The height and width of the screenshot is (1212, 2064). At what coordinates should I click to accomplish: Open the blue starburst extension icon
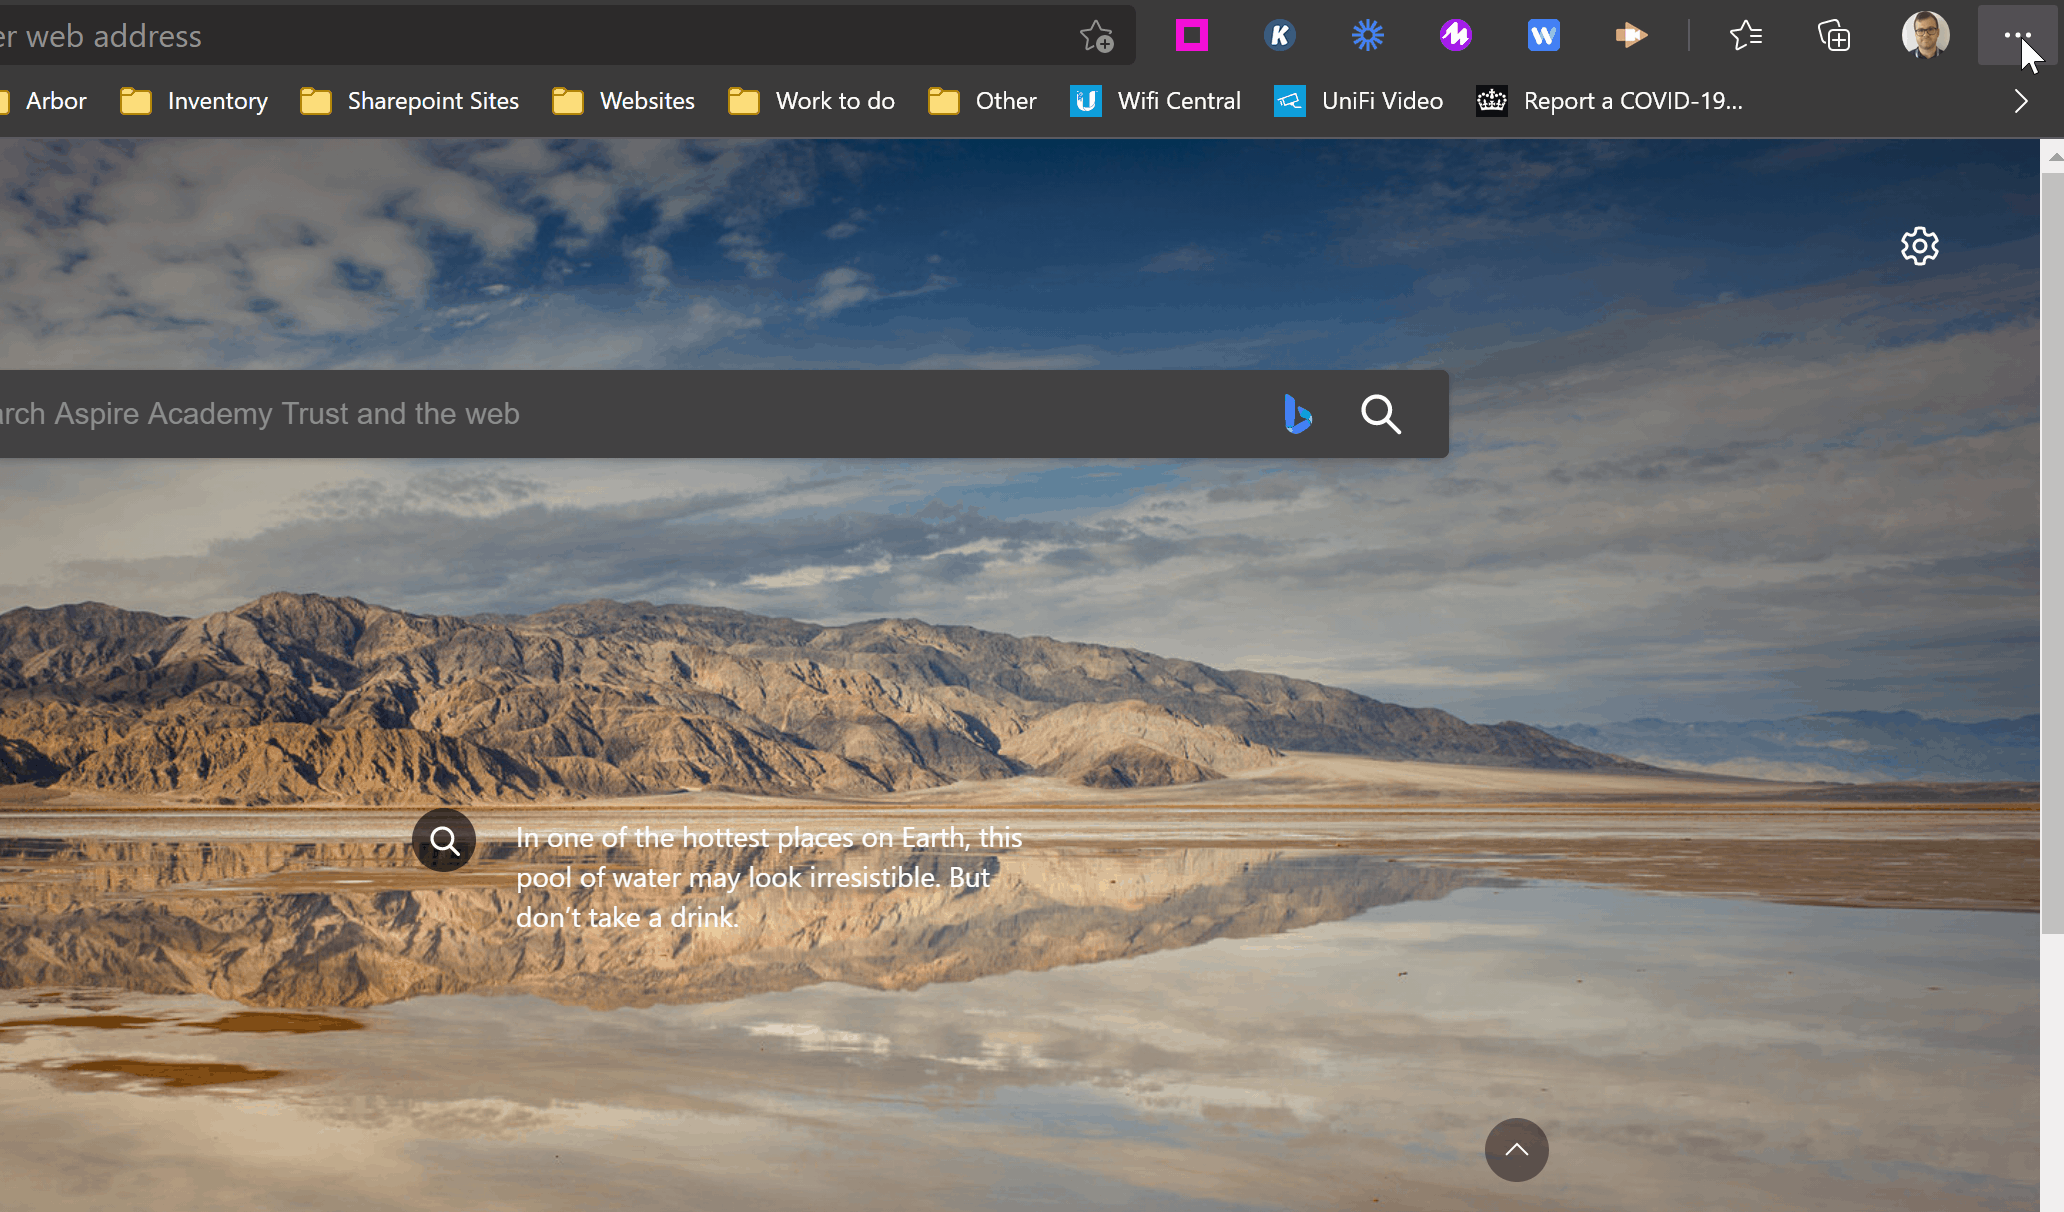coord(1367,36)
